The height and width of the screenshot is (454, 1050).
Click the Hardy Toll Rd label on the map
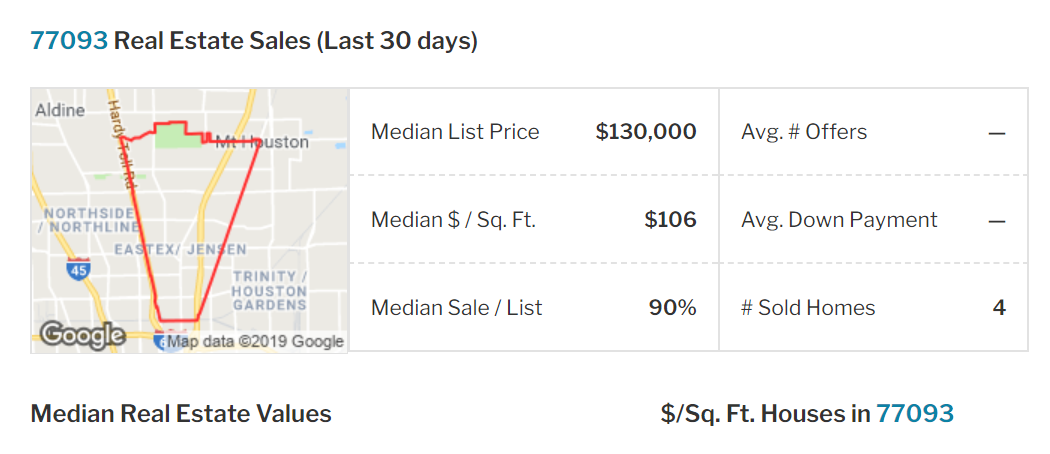[x=122, y=141]
